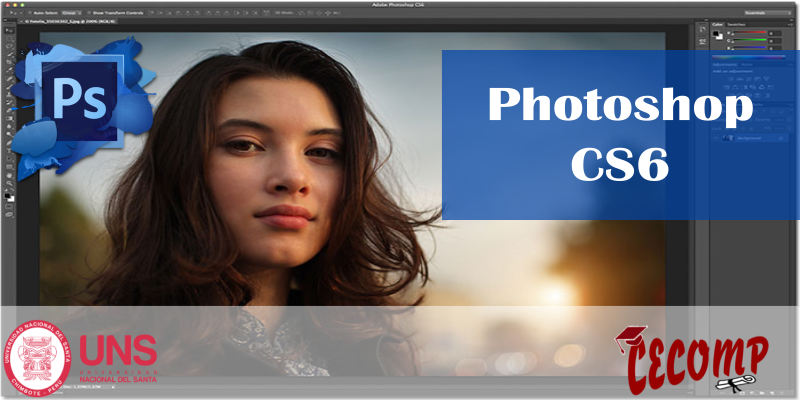Open the Auto-Select Group dropdown
The image size is (800, 400).
(72, 13)
